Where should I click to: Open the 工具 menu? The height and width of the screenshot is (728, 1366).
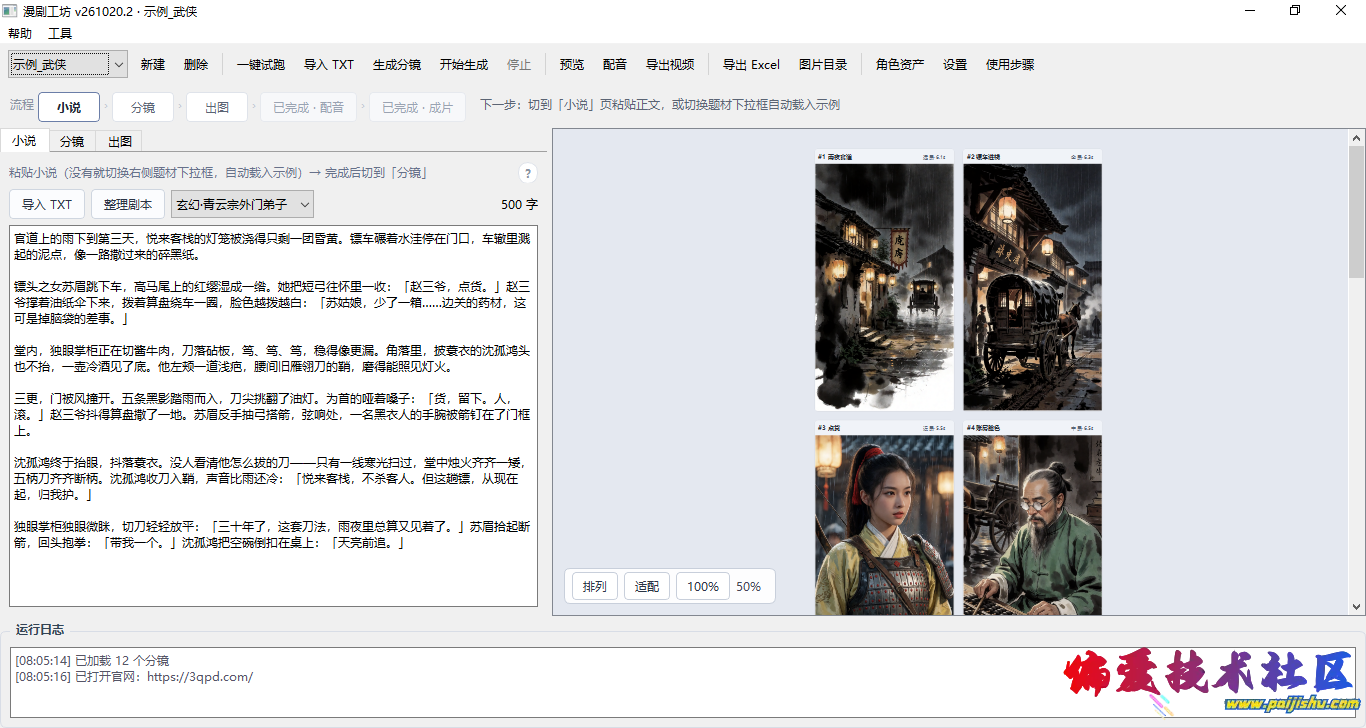60,33
